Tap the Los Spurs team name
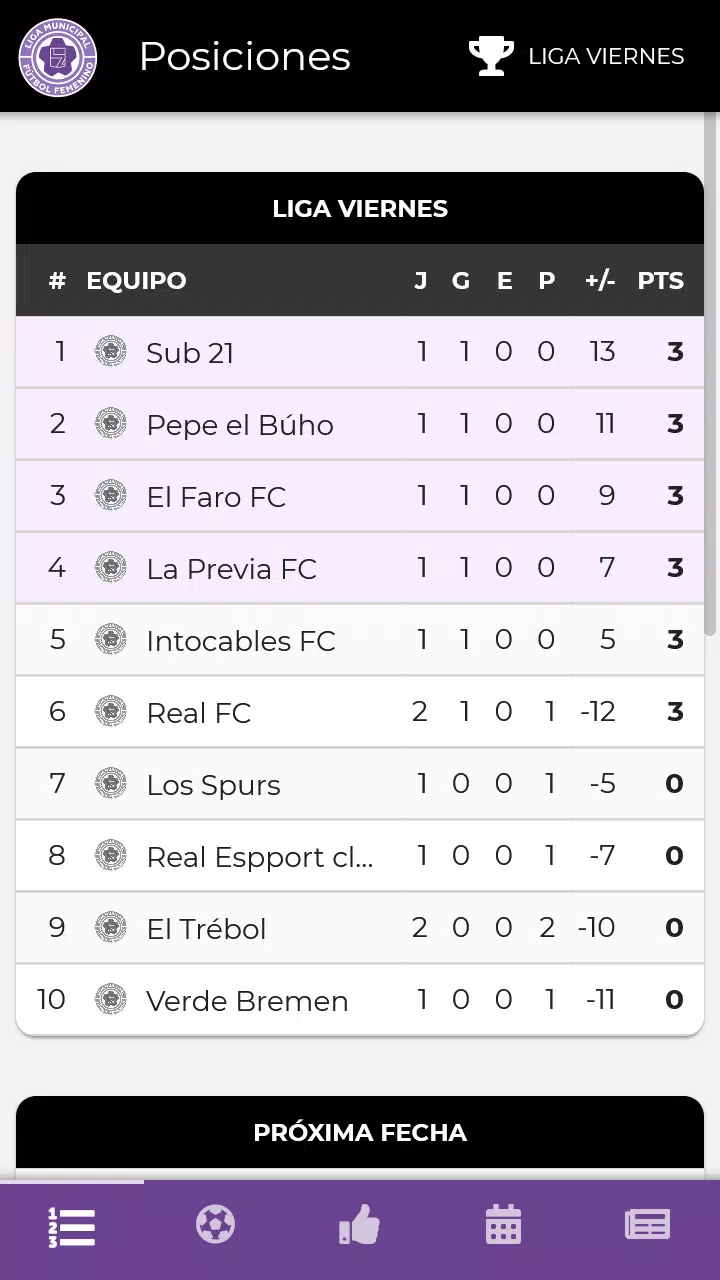This screenshot has width=720, height=1280. pyautogui.click(x=213, y=785)
